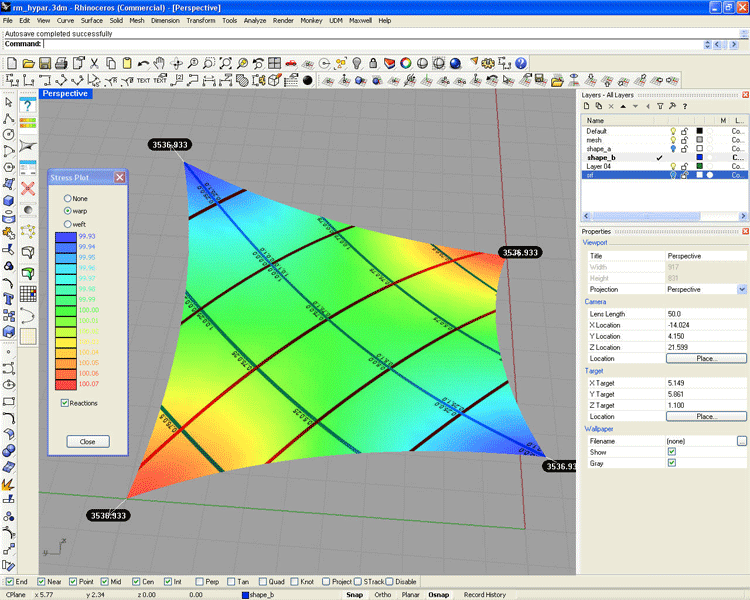Select the weft radio button

click(68, 224)
